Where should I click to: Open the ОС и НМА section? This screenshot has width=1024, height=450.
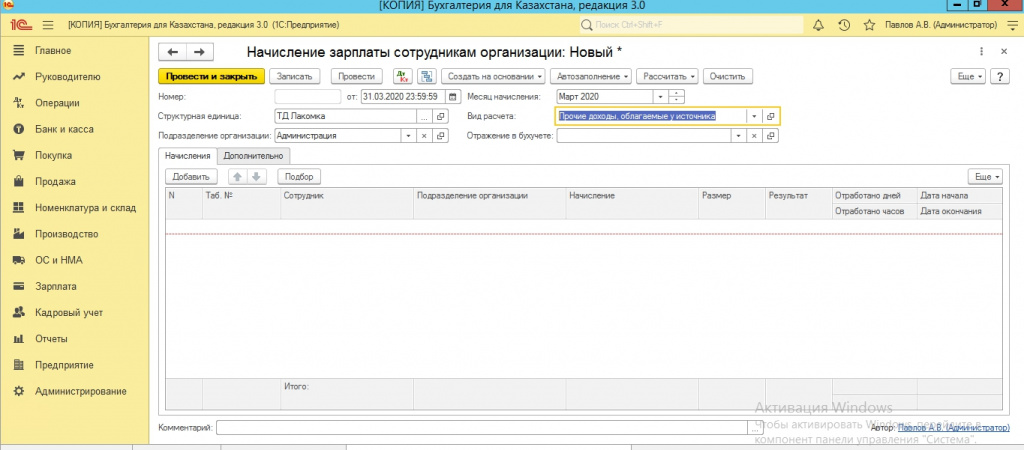coord(59,260)
